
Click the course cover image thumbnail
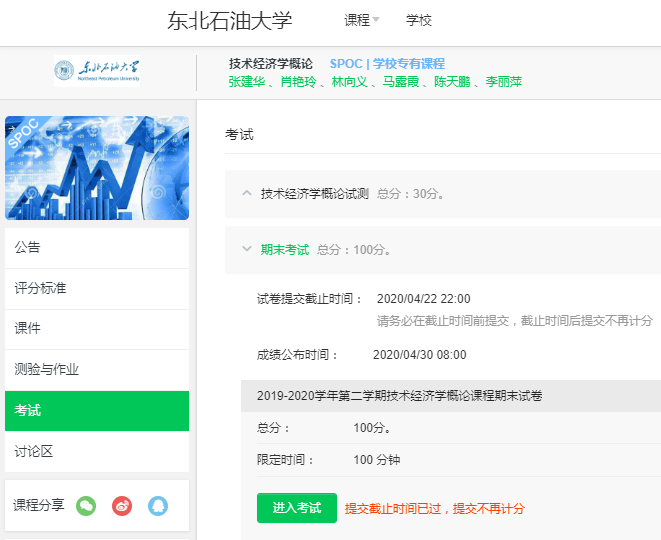click(96, 168)
